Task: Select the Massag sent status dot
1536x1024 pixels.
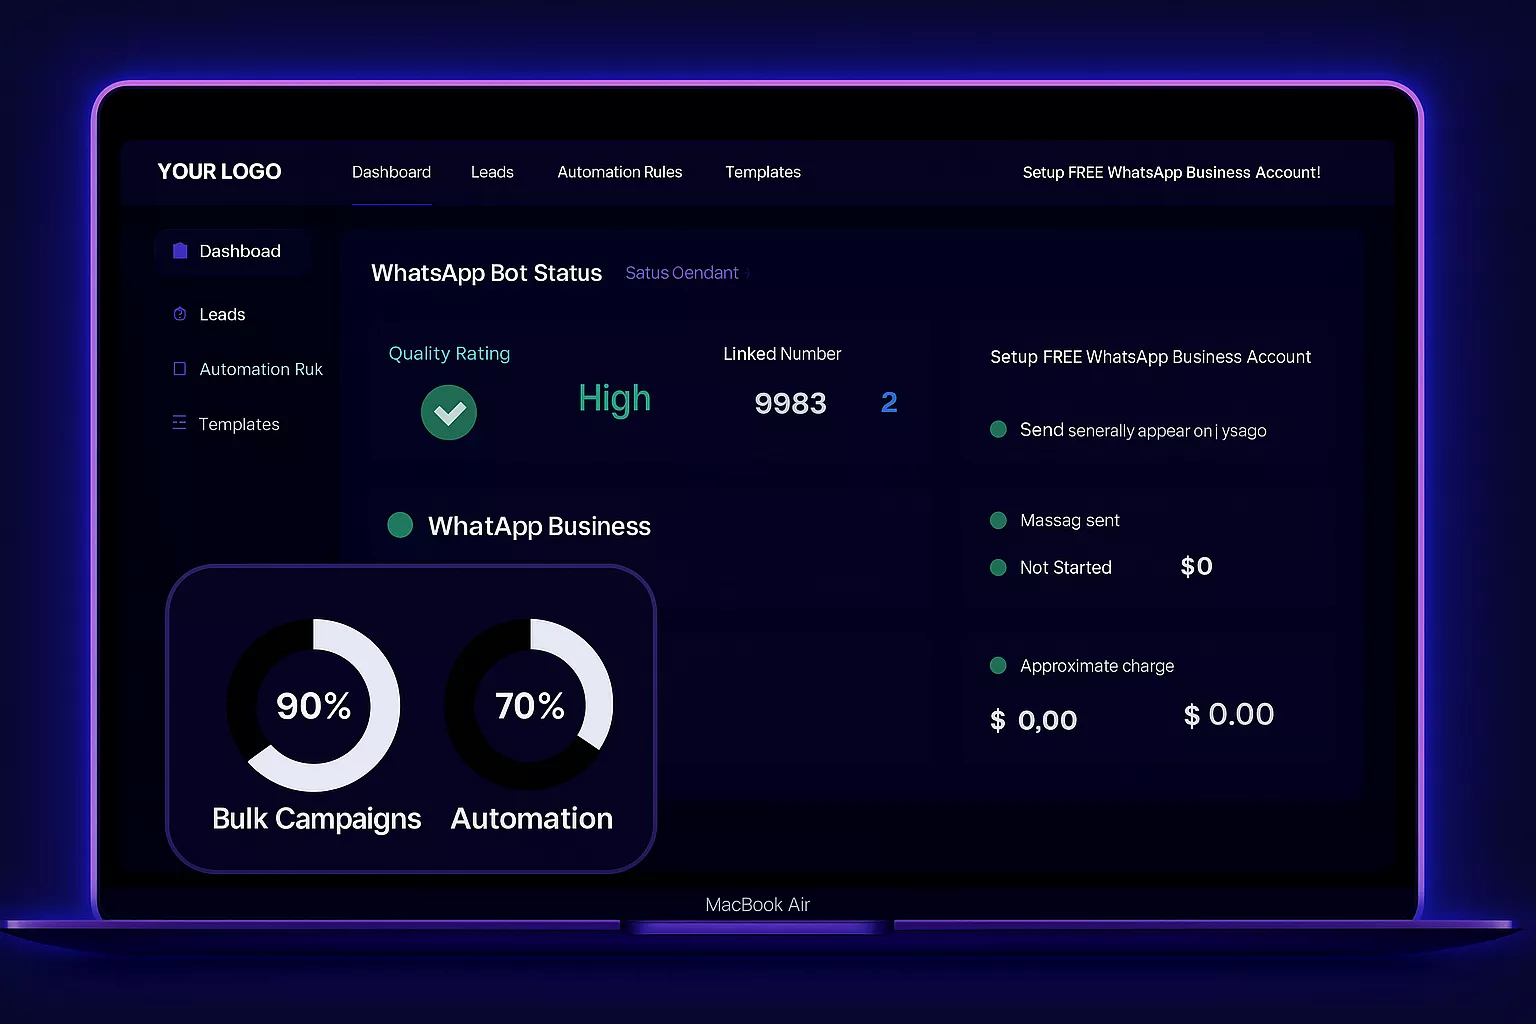Action: point(998,520)
